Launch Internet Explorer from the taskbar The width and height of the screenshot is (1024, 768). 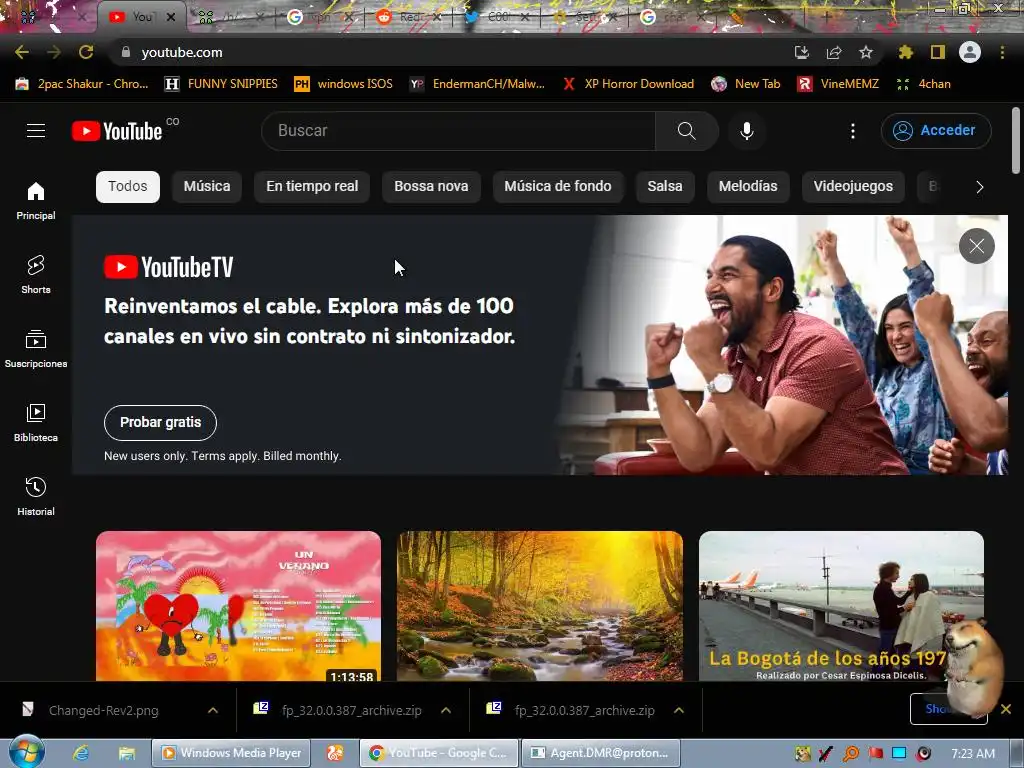(81, 753)
